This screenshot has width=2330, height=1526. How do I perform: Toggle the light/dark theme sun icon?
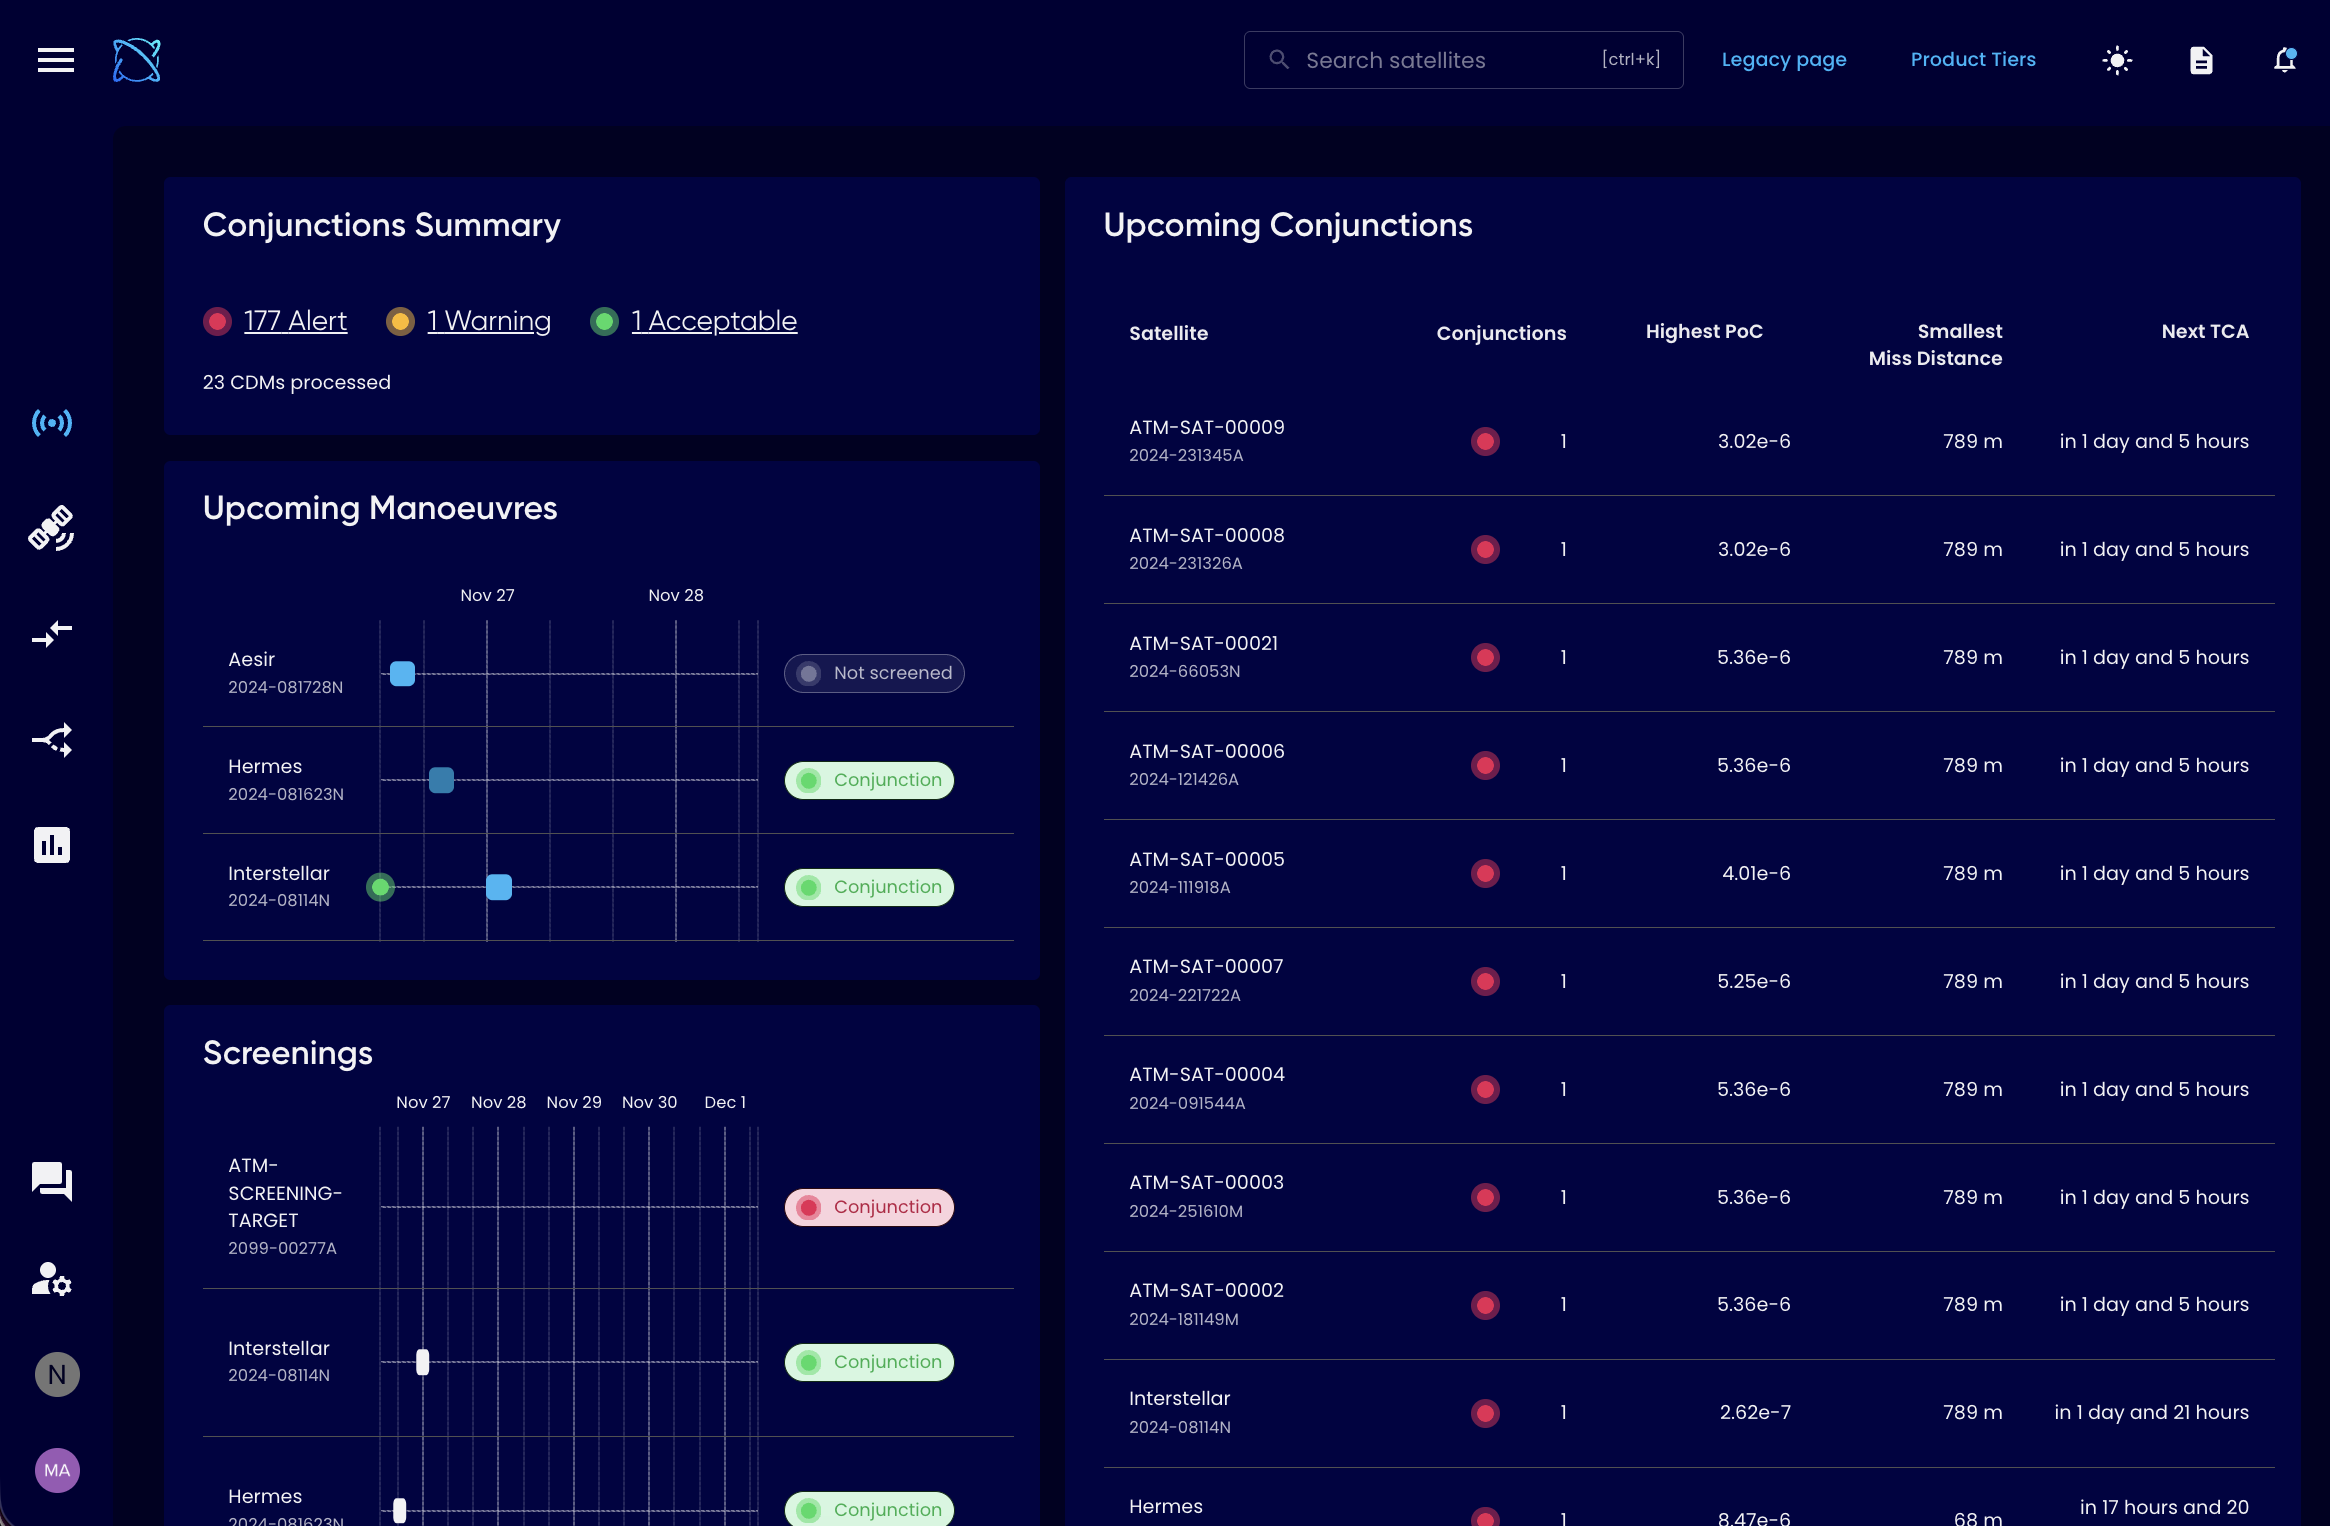coord(2117,60)
